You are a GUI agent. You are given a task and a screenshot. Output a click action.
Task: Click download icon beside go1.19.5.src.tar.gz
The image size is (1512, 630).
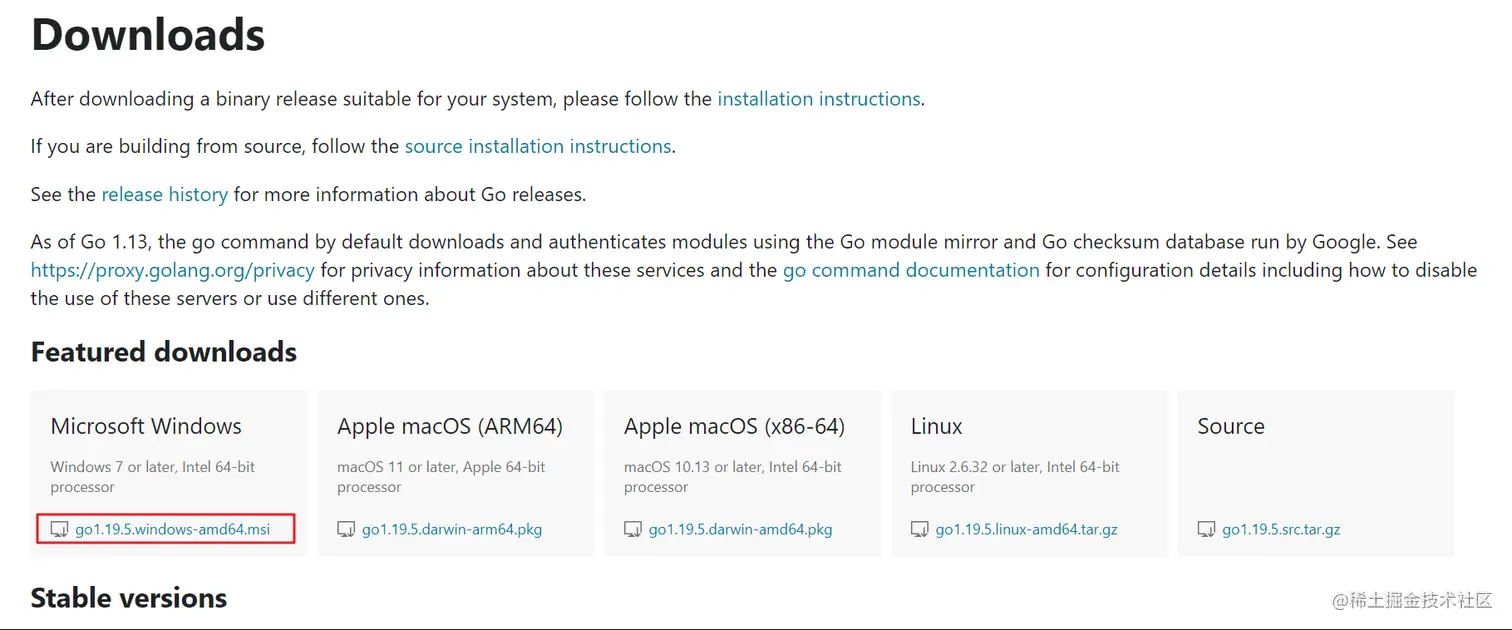tap(1206, 529)
